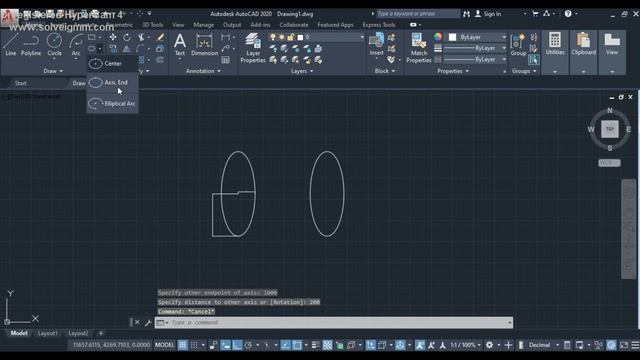Toggle Lineweight display in status bar
This screenshot has height=360, width=640.
(x=316, y=345)
